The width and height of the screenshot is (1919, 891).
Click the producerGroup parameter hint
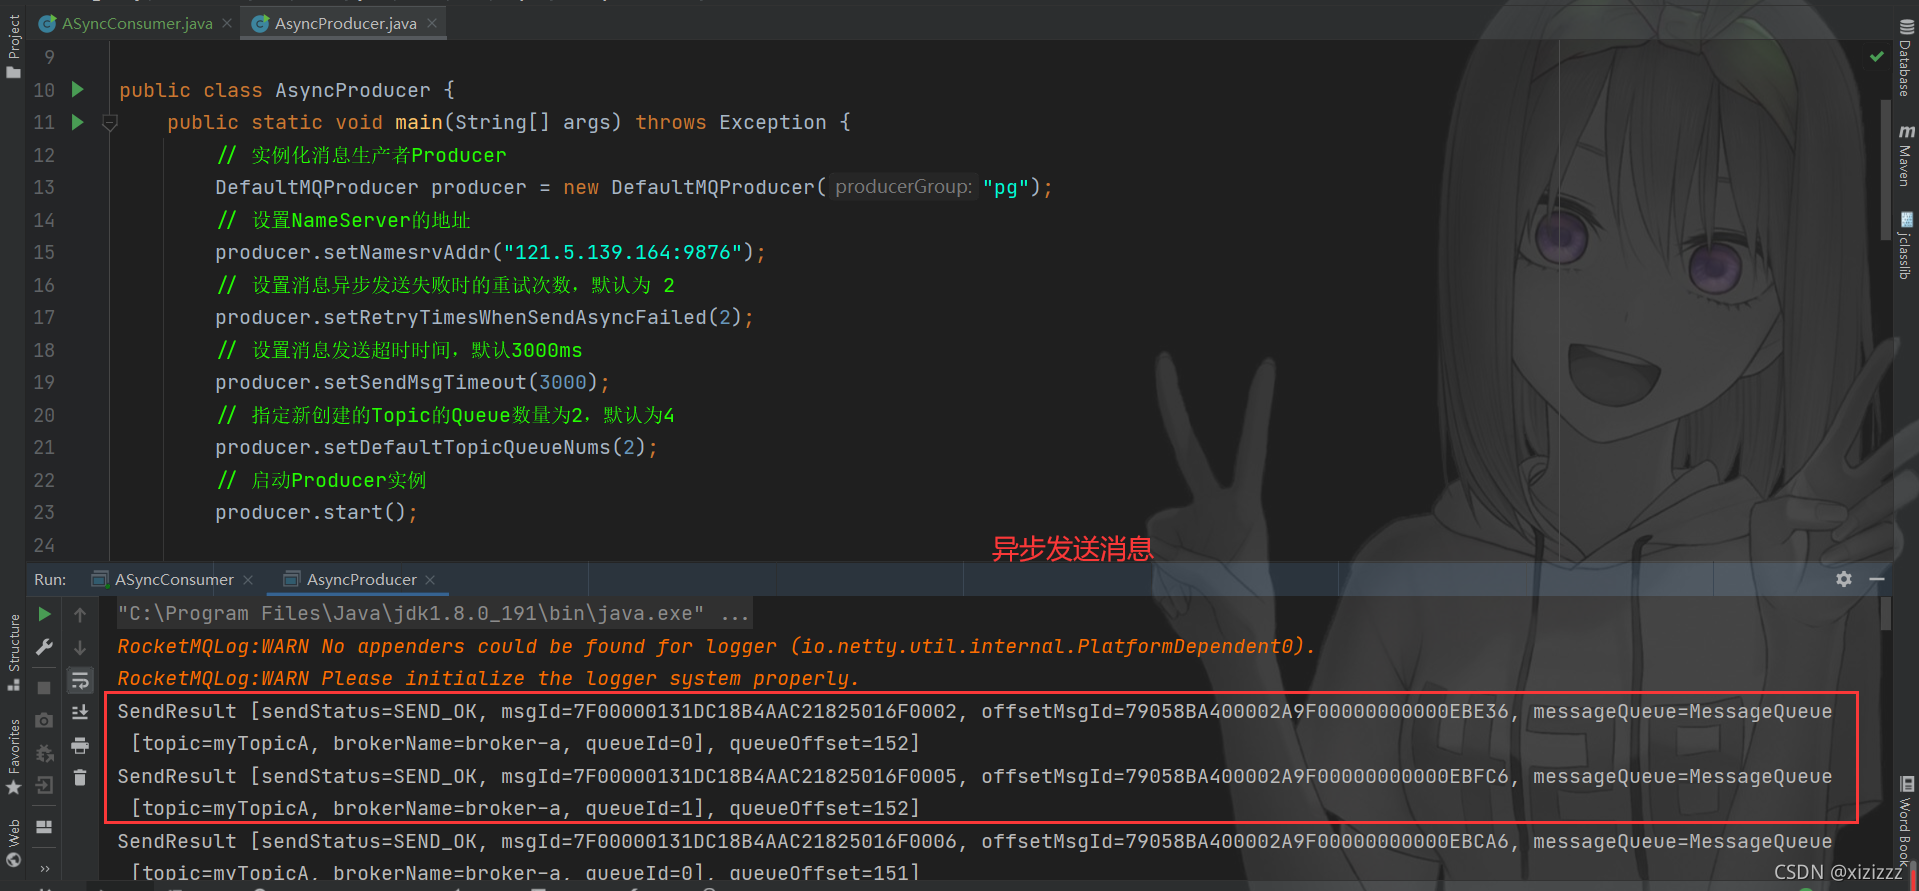(x=903, y=187)
